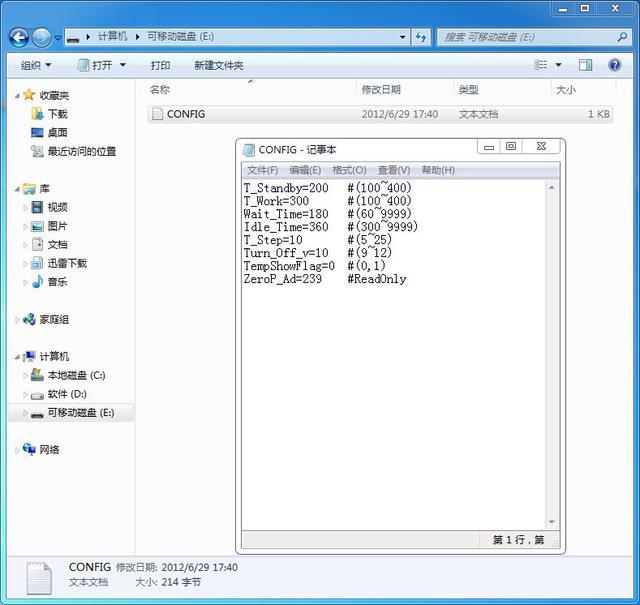Image resolution: width=640 pixels, height=605 pixels.
Task: Click the 网络 icon
Action: tap(29, 449)
